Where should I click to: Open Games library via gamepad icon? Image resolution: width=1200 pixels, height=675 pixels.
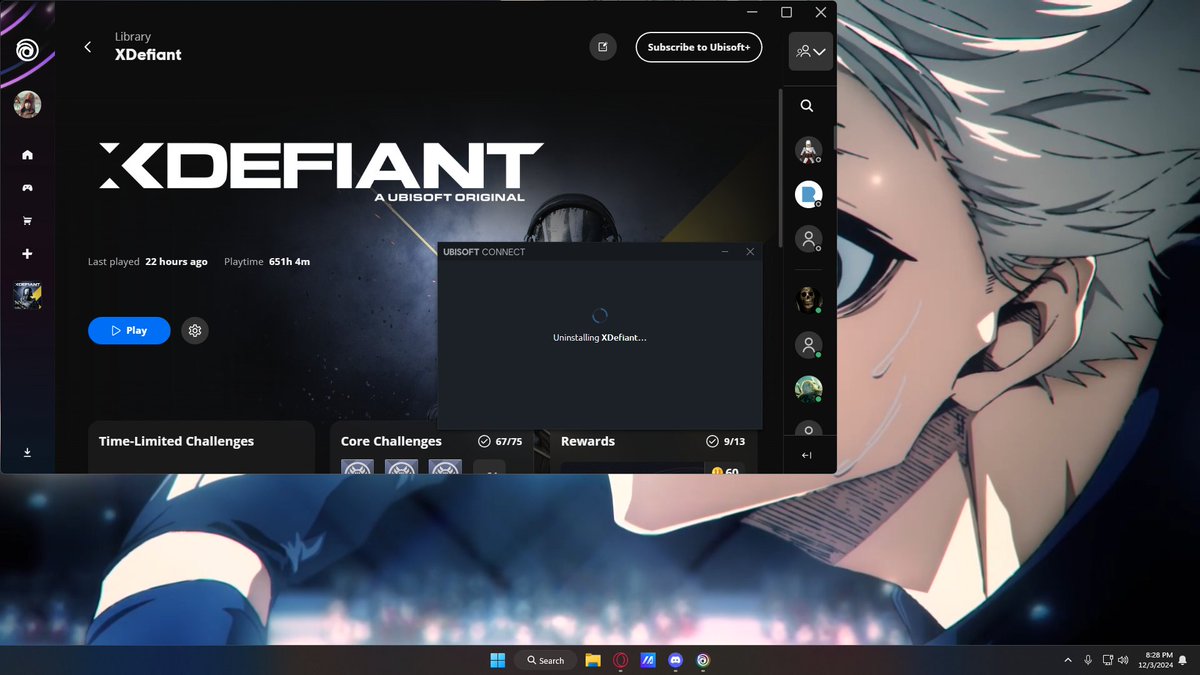click(x=27, y=188)
